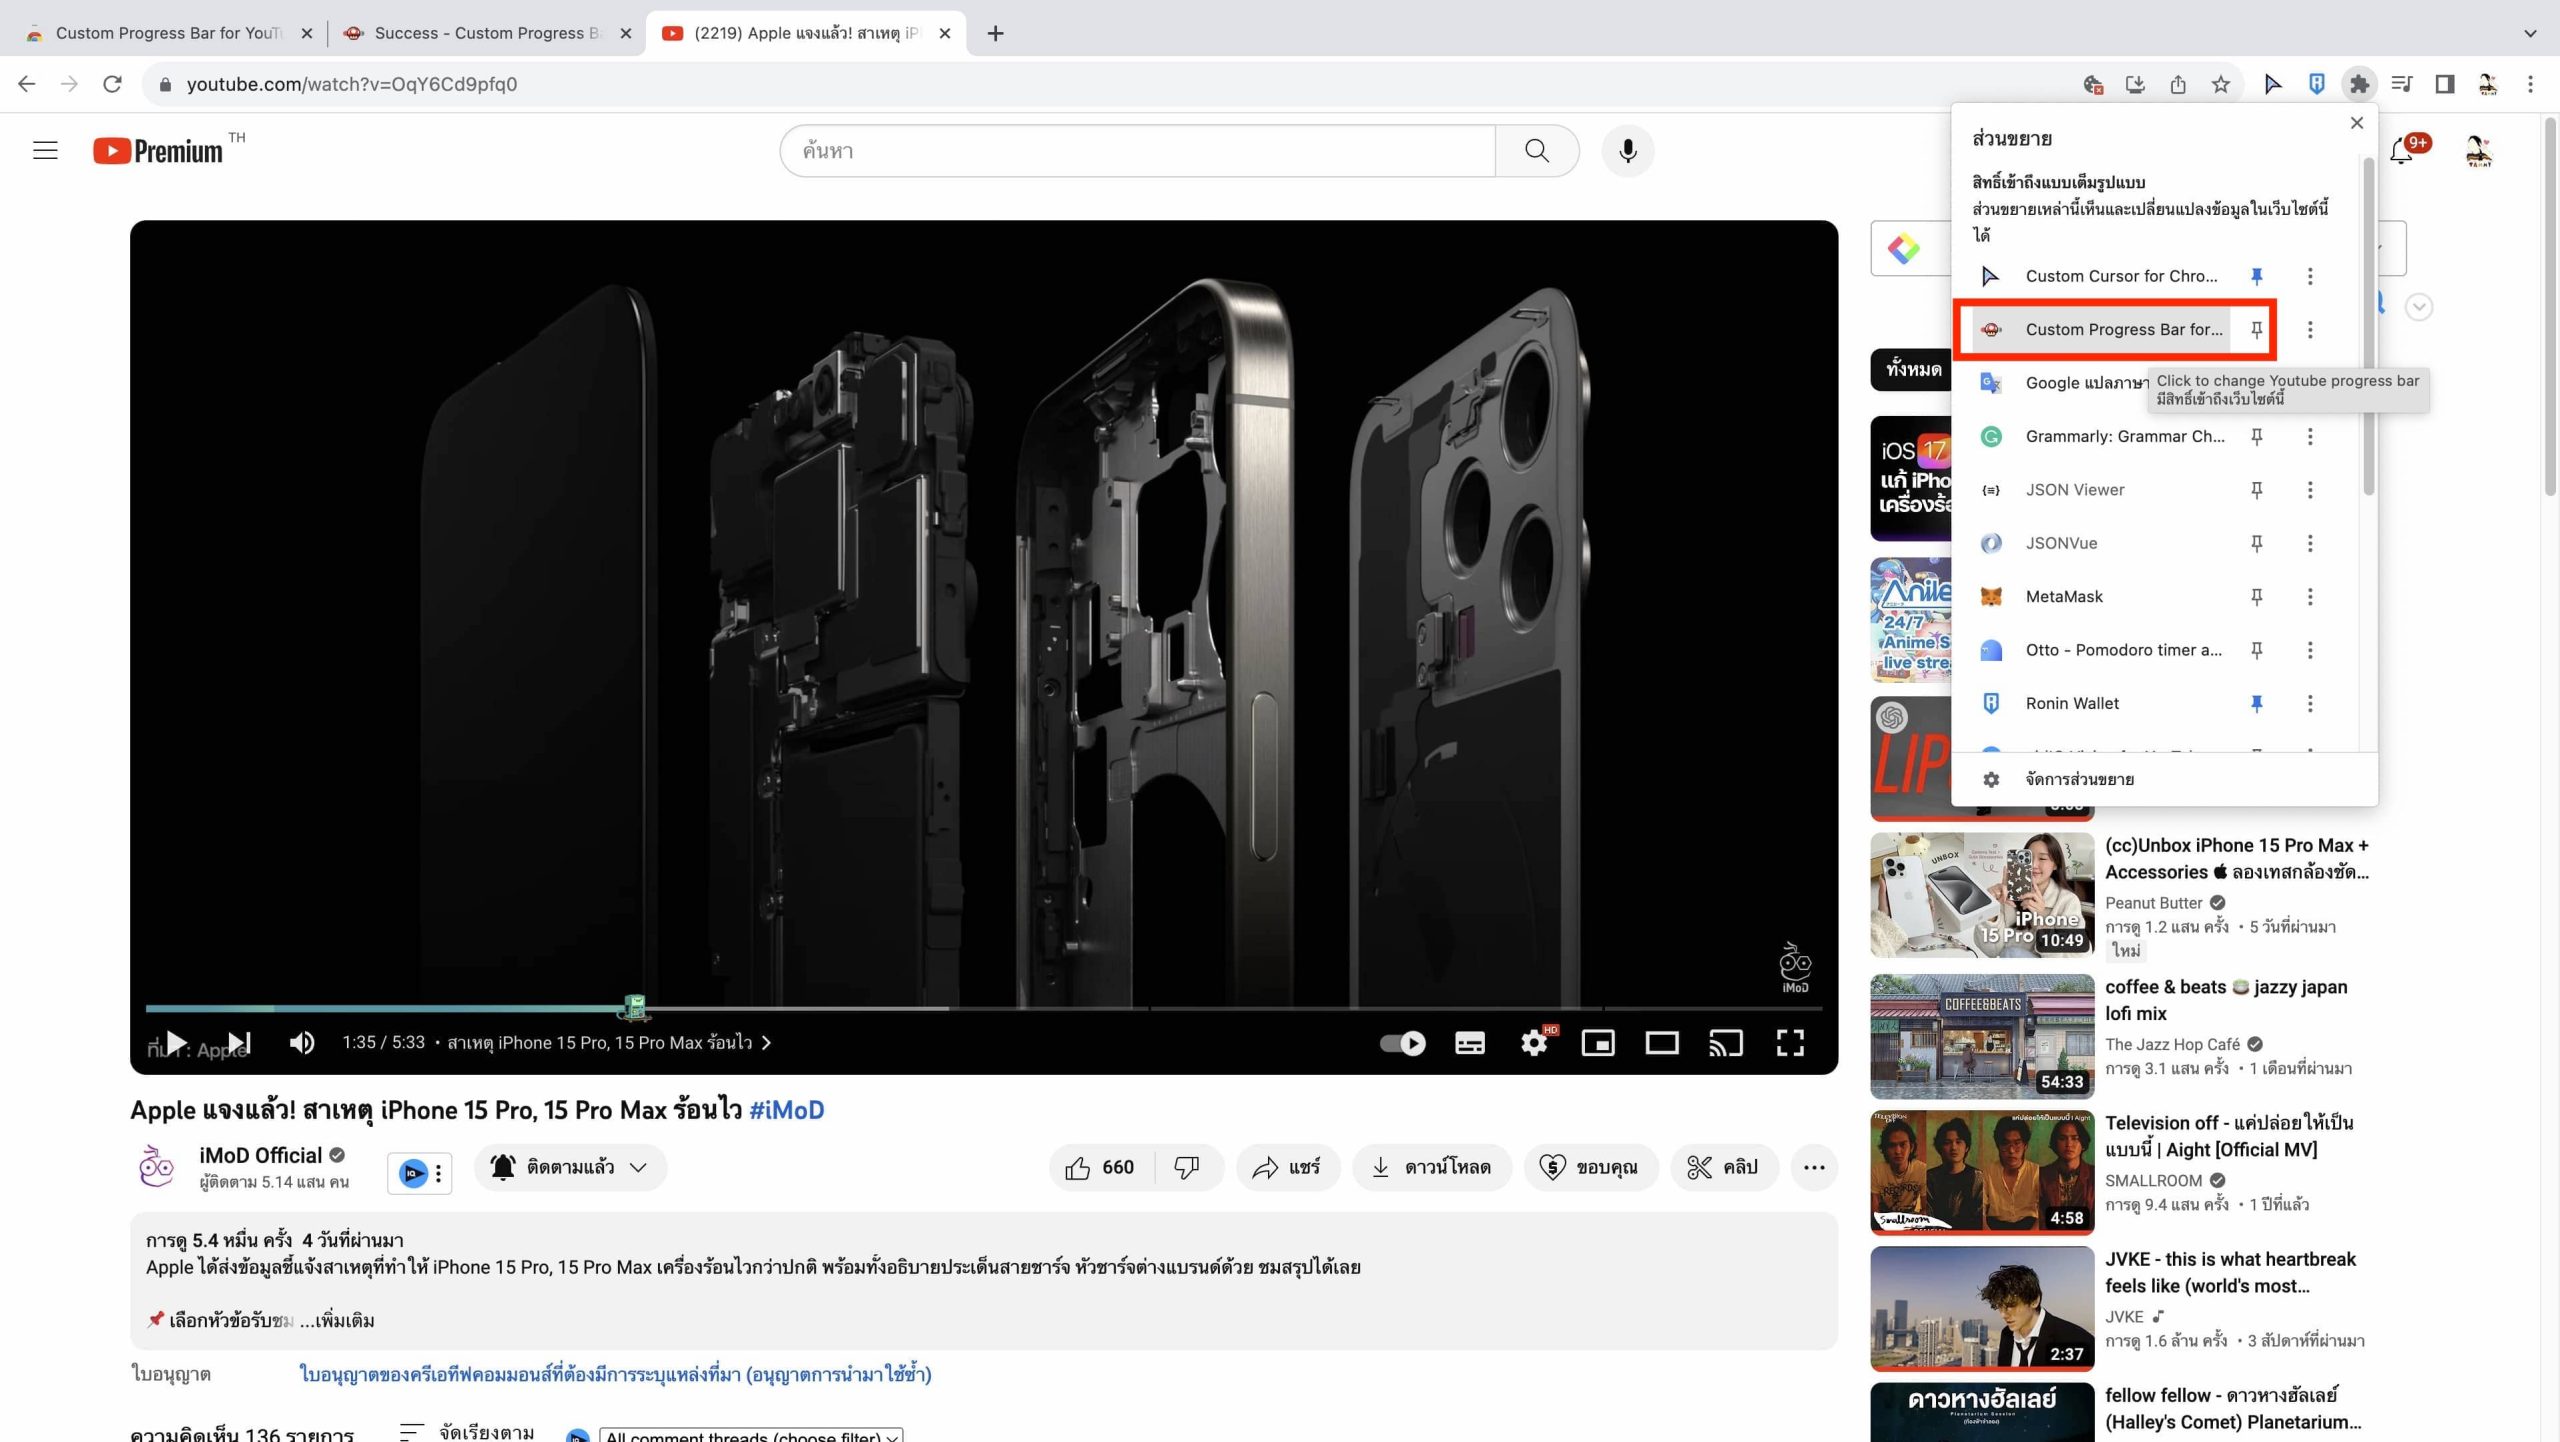Switch to theater mode
2560x1442 pixels.
click(x=1661, y=1043)
